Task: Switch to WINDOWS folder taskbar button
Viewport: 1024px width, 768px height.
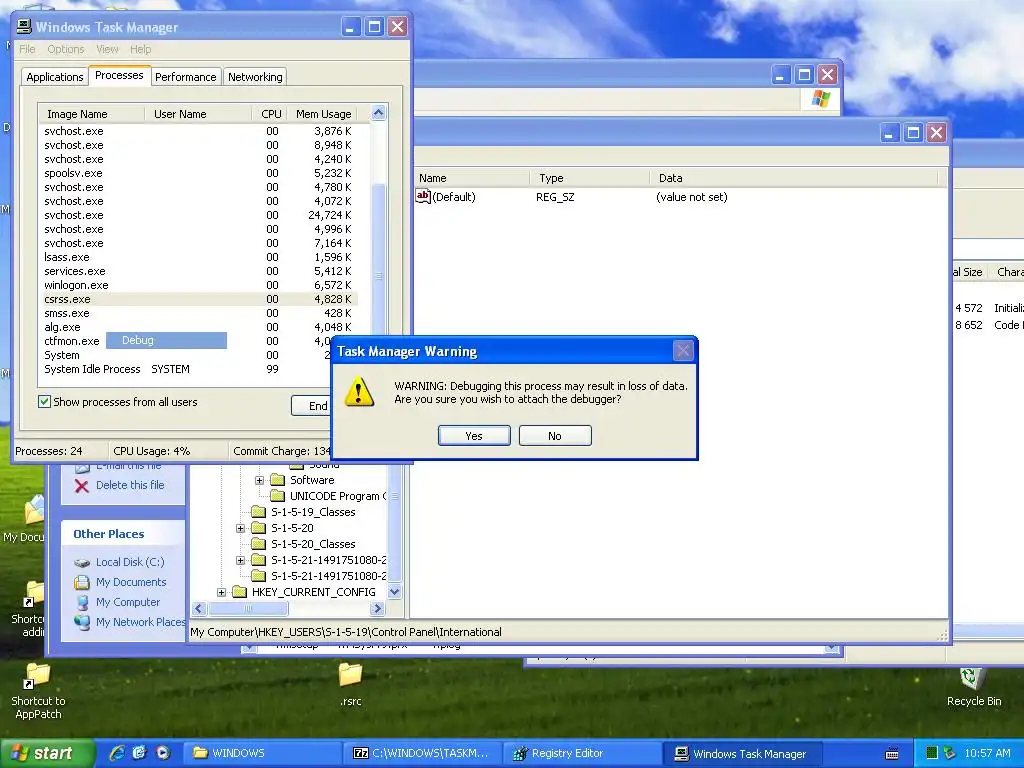Action: coord(261,753)
